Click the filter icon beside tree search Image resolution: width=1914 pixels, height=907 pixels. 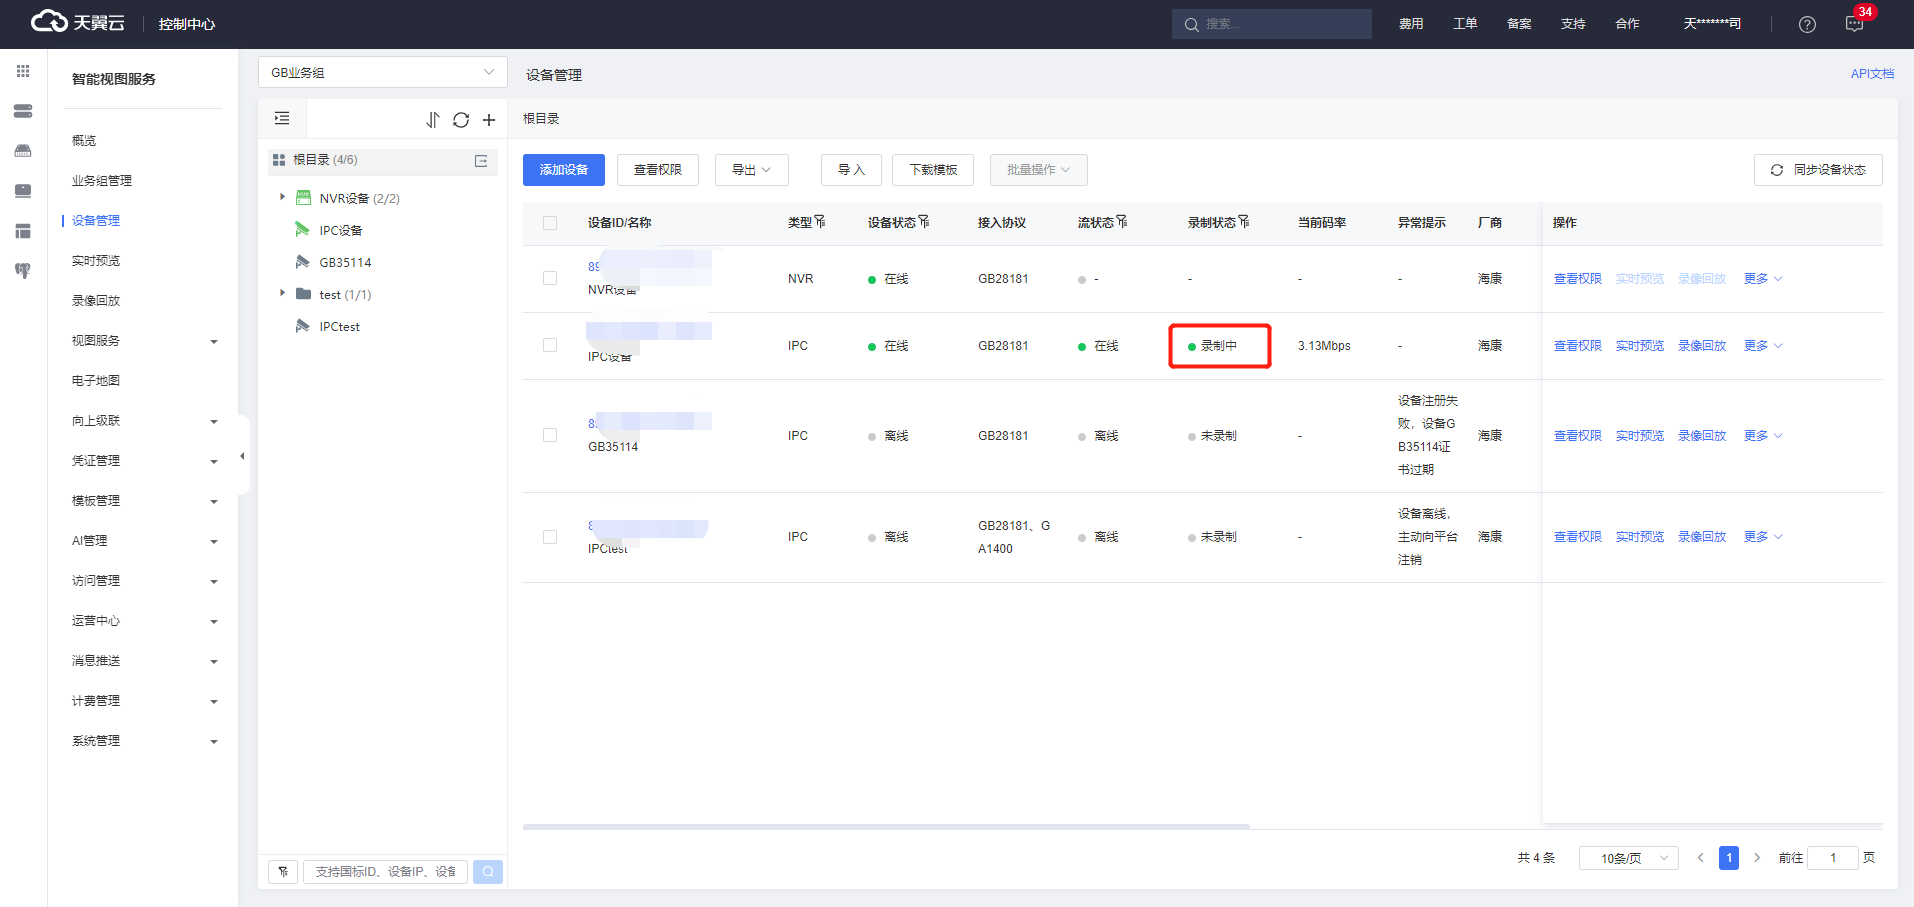tap(283, 872)
